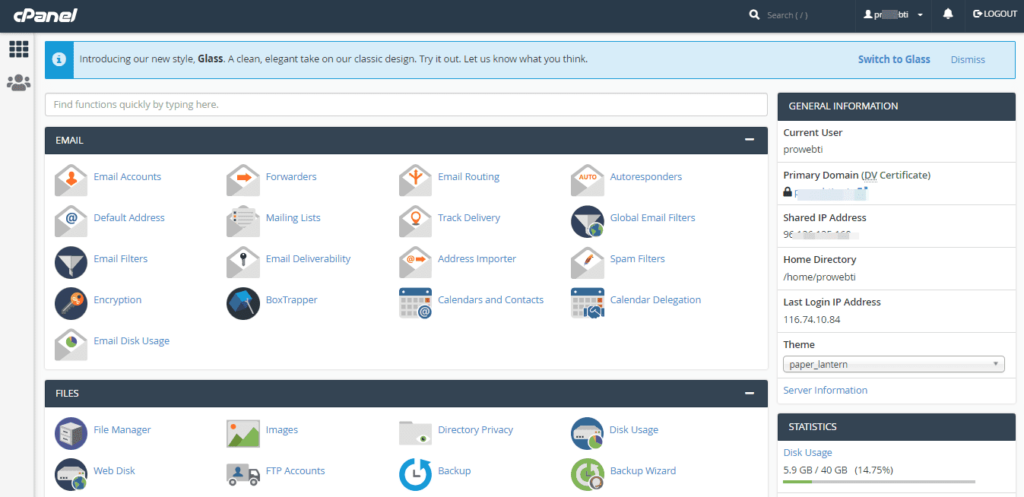Click the Images picture icon
This screenshot has height=497, width=1024.
coord(243,434)
